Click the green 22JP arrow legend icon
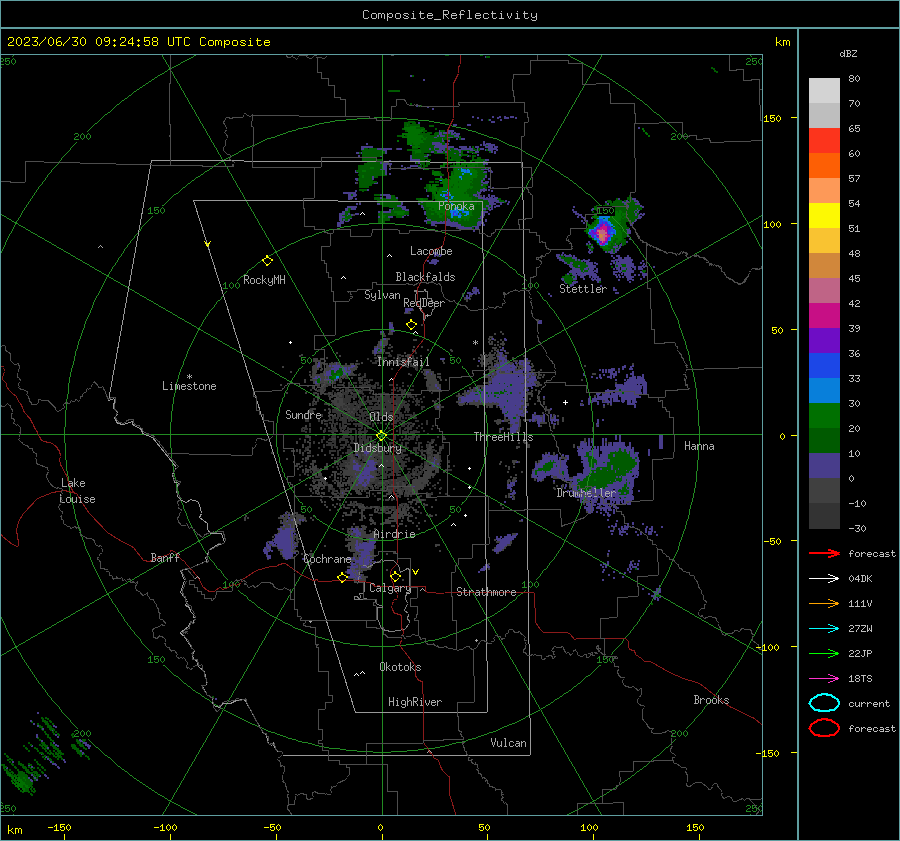 (x=824, y=653)
